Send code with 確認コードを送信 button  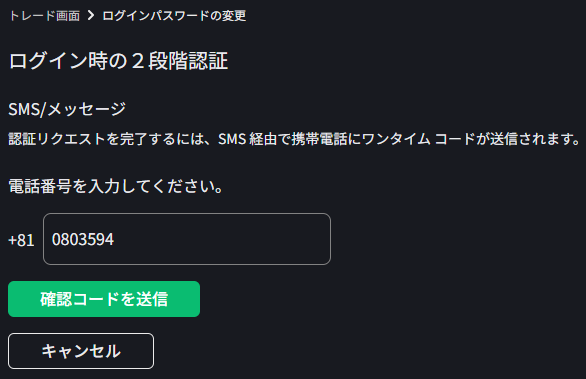[x=104, y=299]
